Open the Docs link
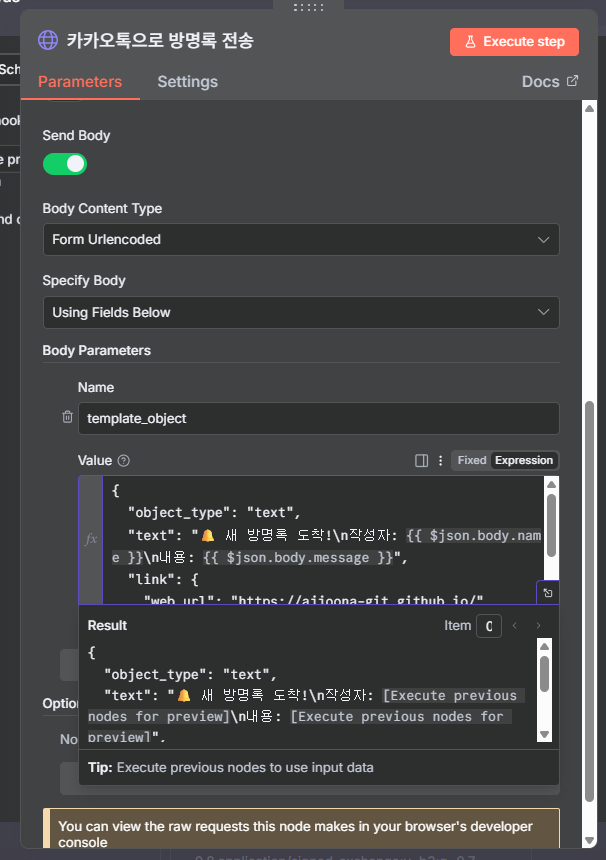The image size is (606, 860). [x=549, y=82]
